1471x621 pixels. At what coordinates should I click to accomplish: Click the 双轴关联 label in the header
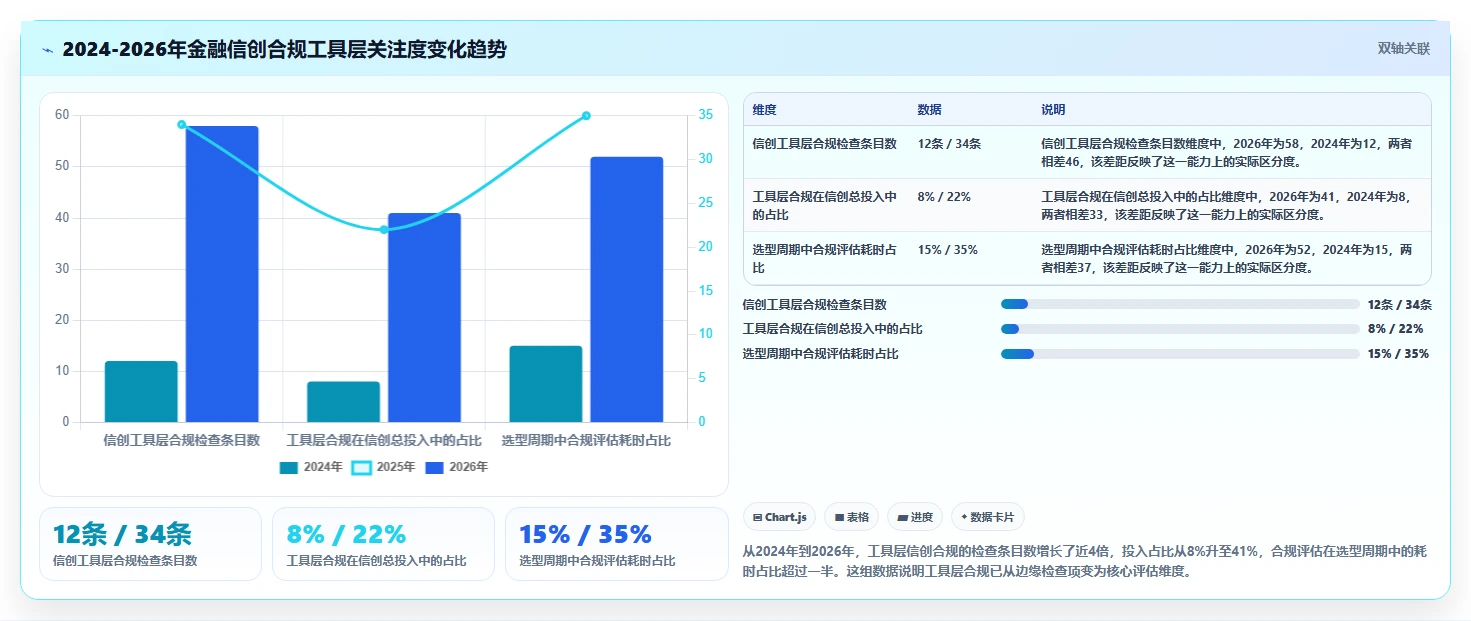(1404, 48)
